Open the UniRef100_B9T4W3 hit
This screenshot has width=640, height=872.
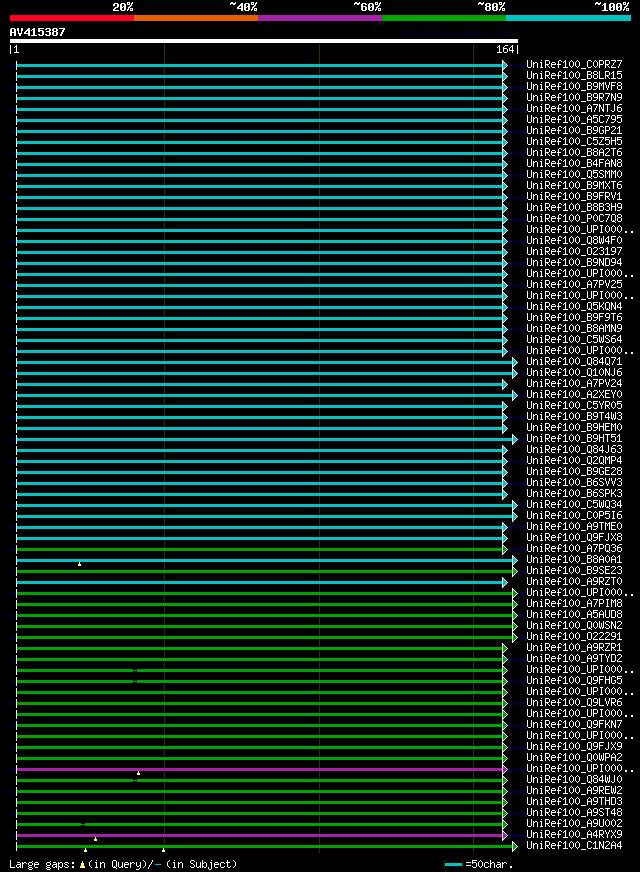574,417
